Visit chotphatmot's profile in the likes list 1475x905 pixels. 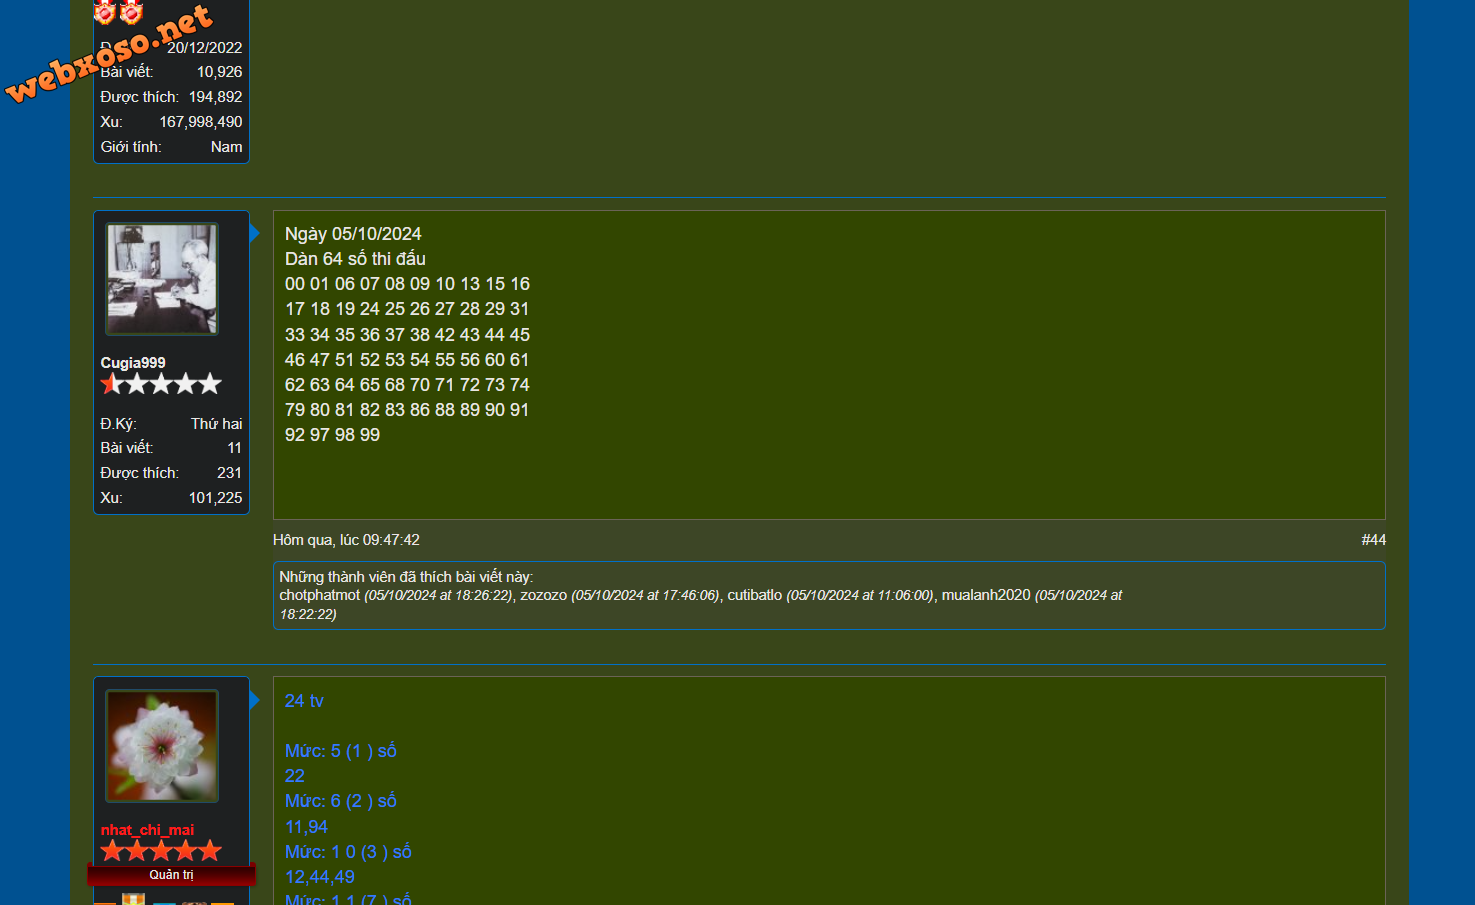(319, 595)
